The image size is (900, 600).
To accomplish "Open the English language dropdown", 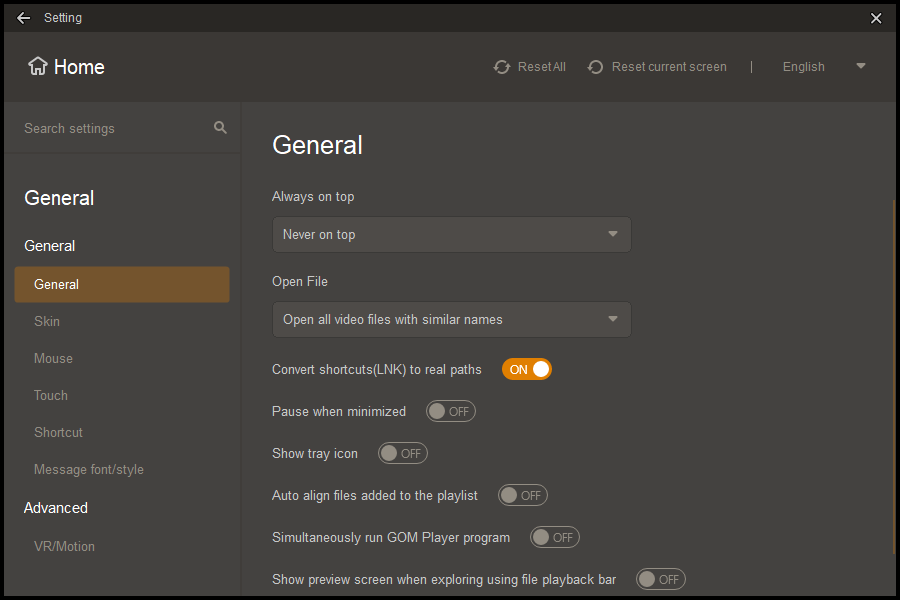I will (x=824, y=67).
